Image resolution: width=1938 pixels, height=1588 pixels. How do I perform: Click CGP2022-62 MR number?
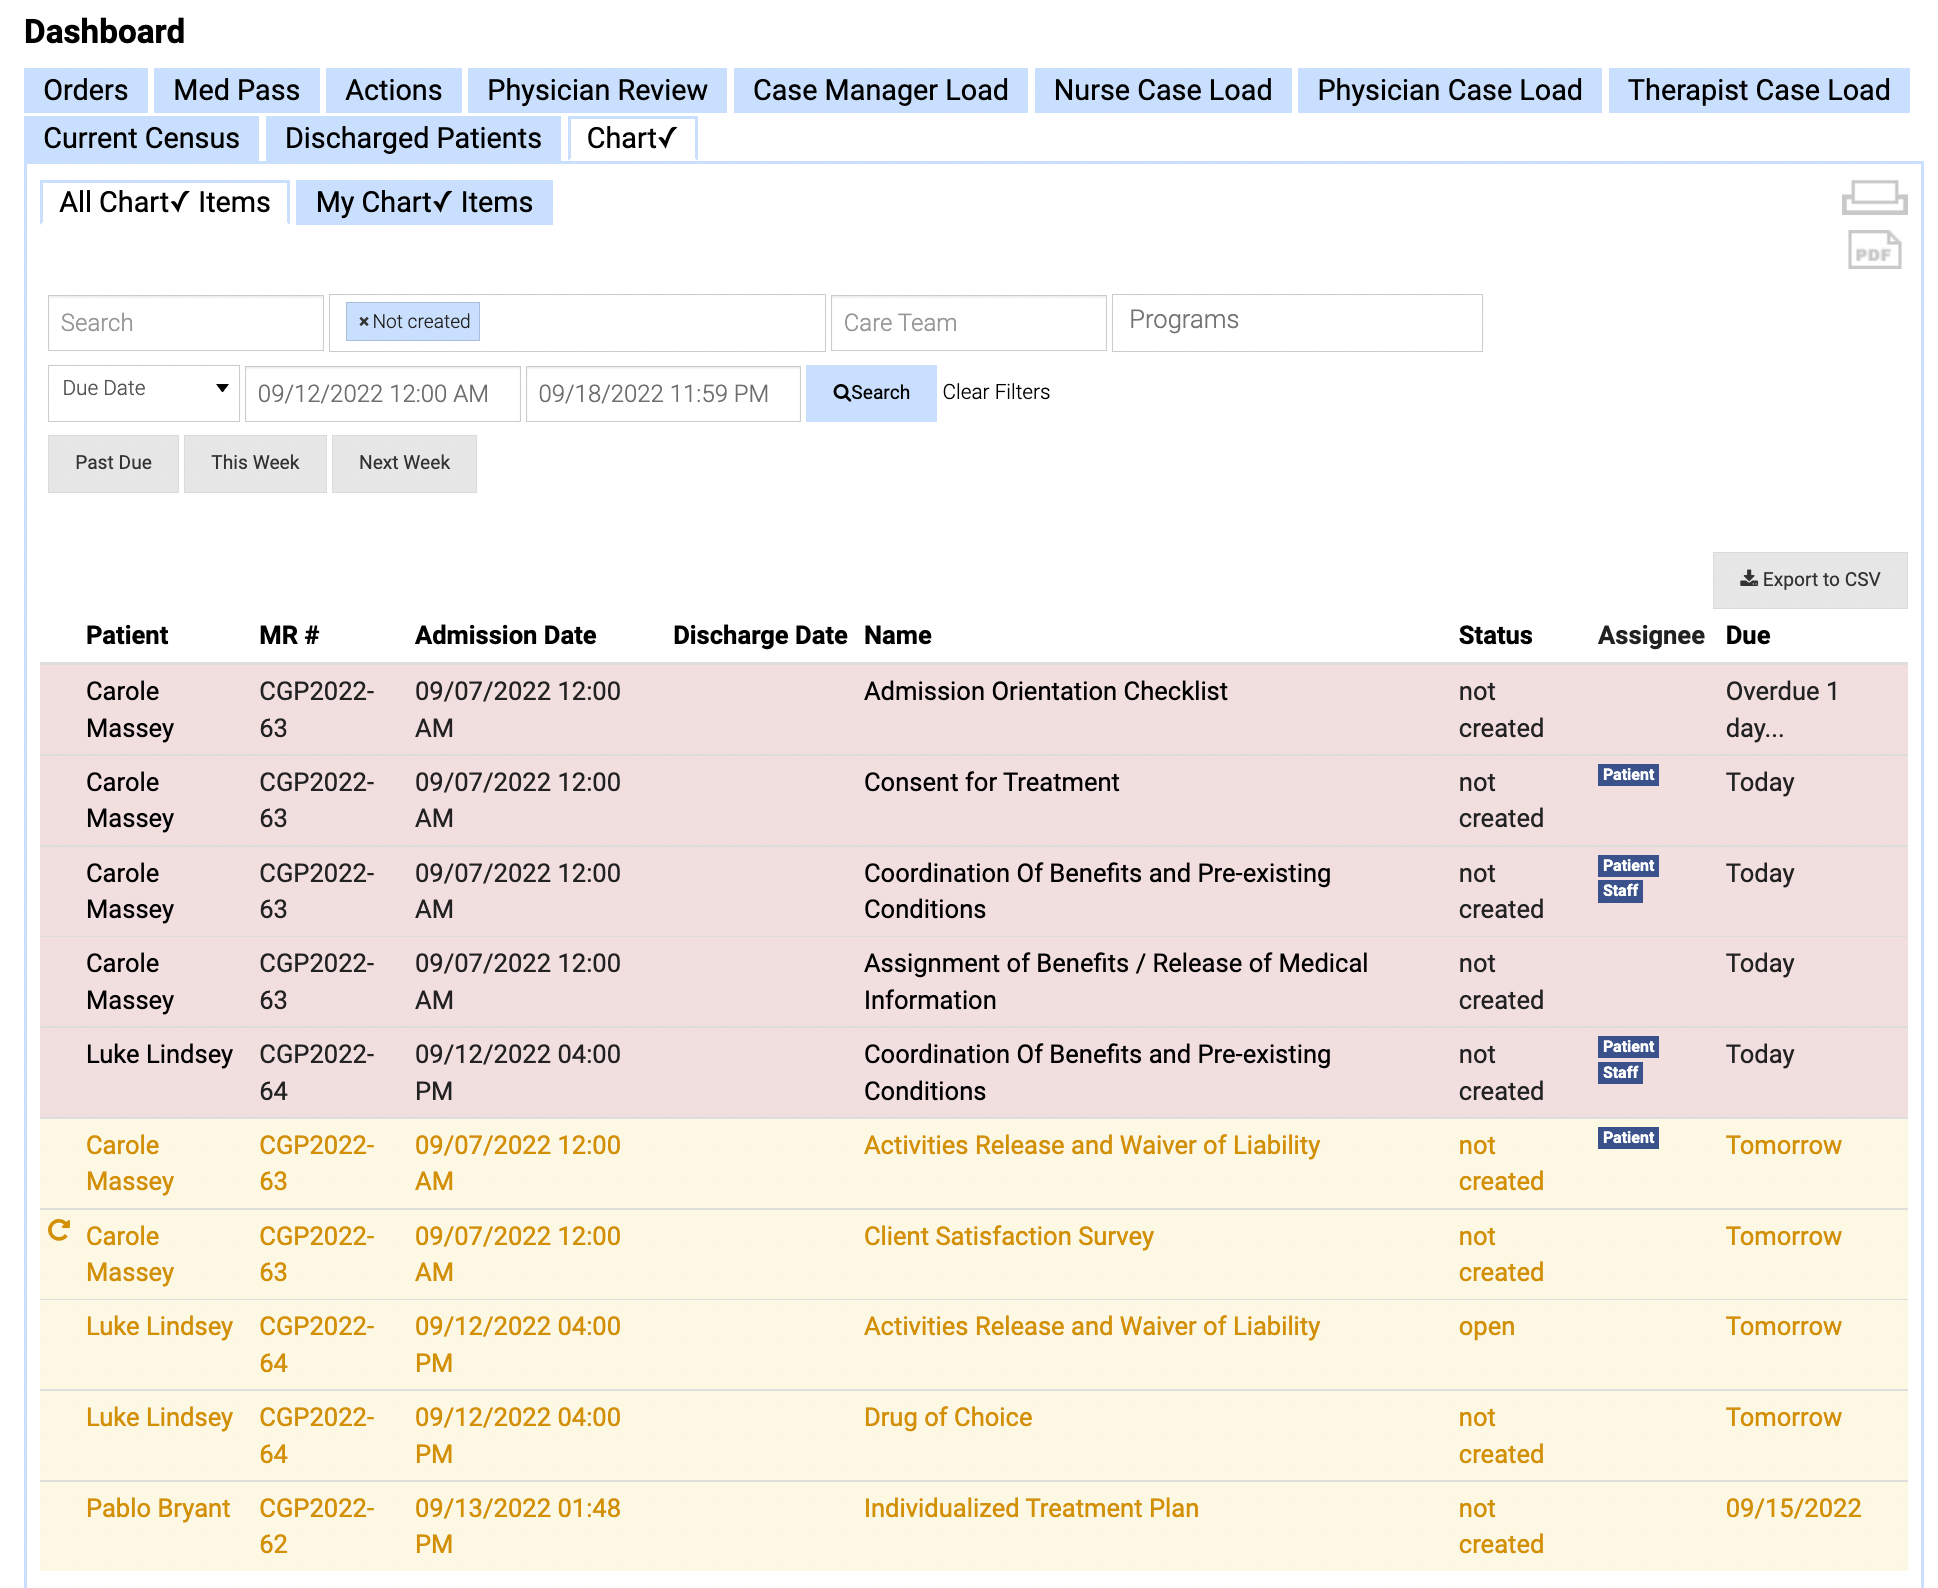coord(316,1526)
